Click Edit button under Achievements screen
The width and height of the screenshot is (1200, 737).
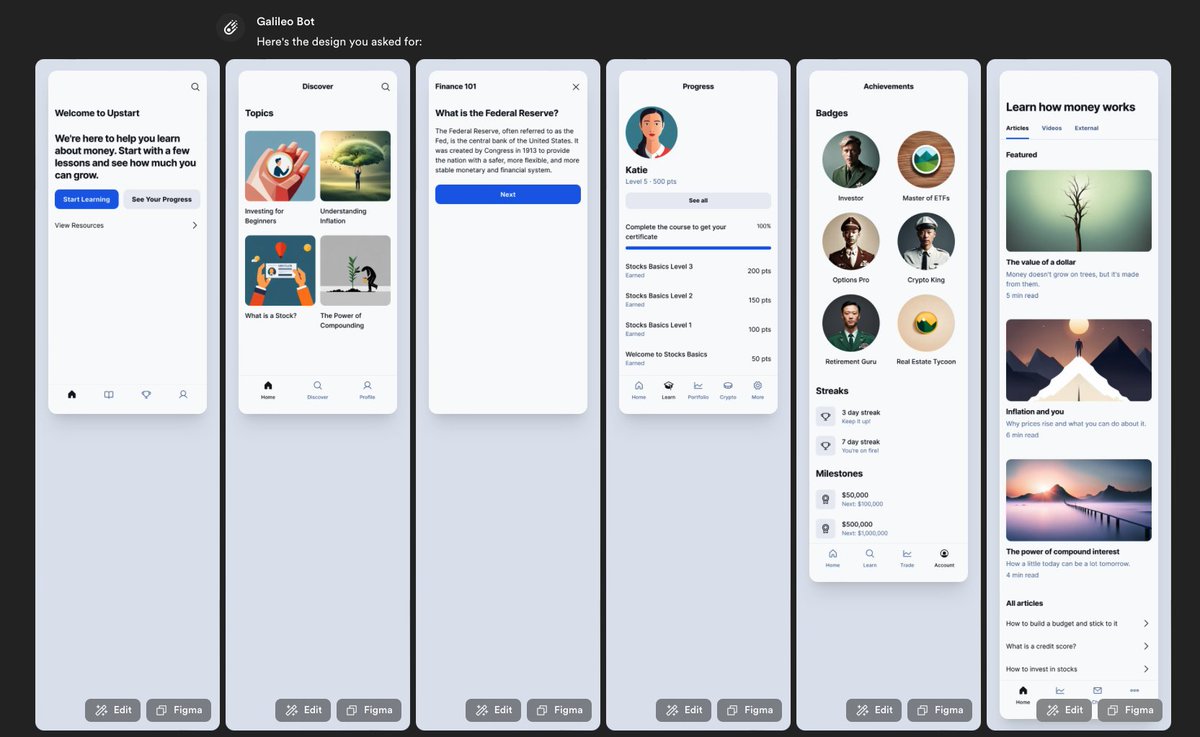coord(874,710)
